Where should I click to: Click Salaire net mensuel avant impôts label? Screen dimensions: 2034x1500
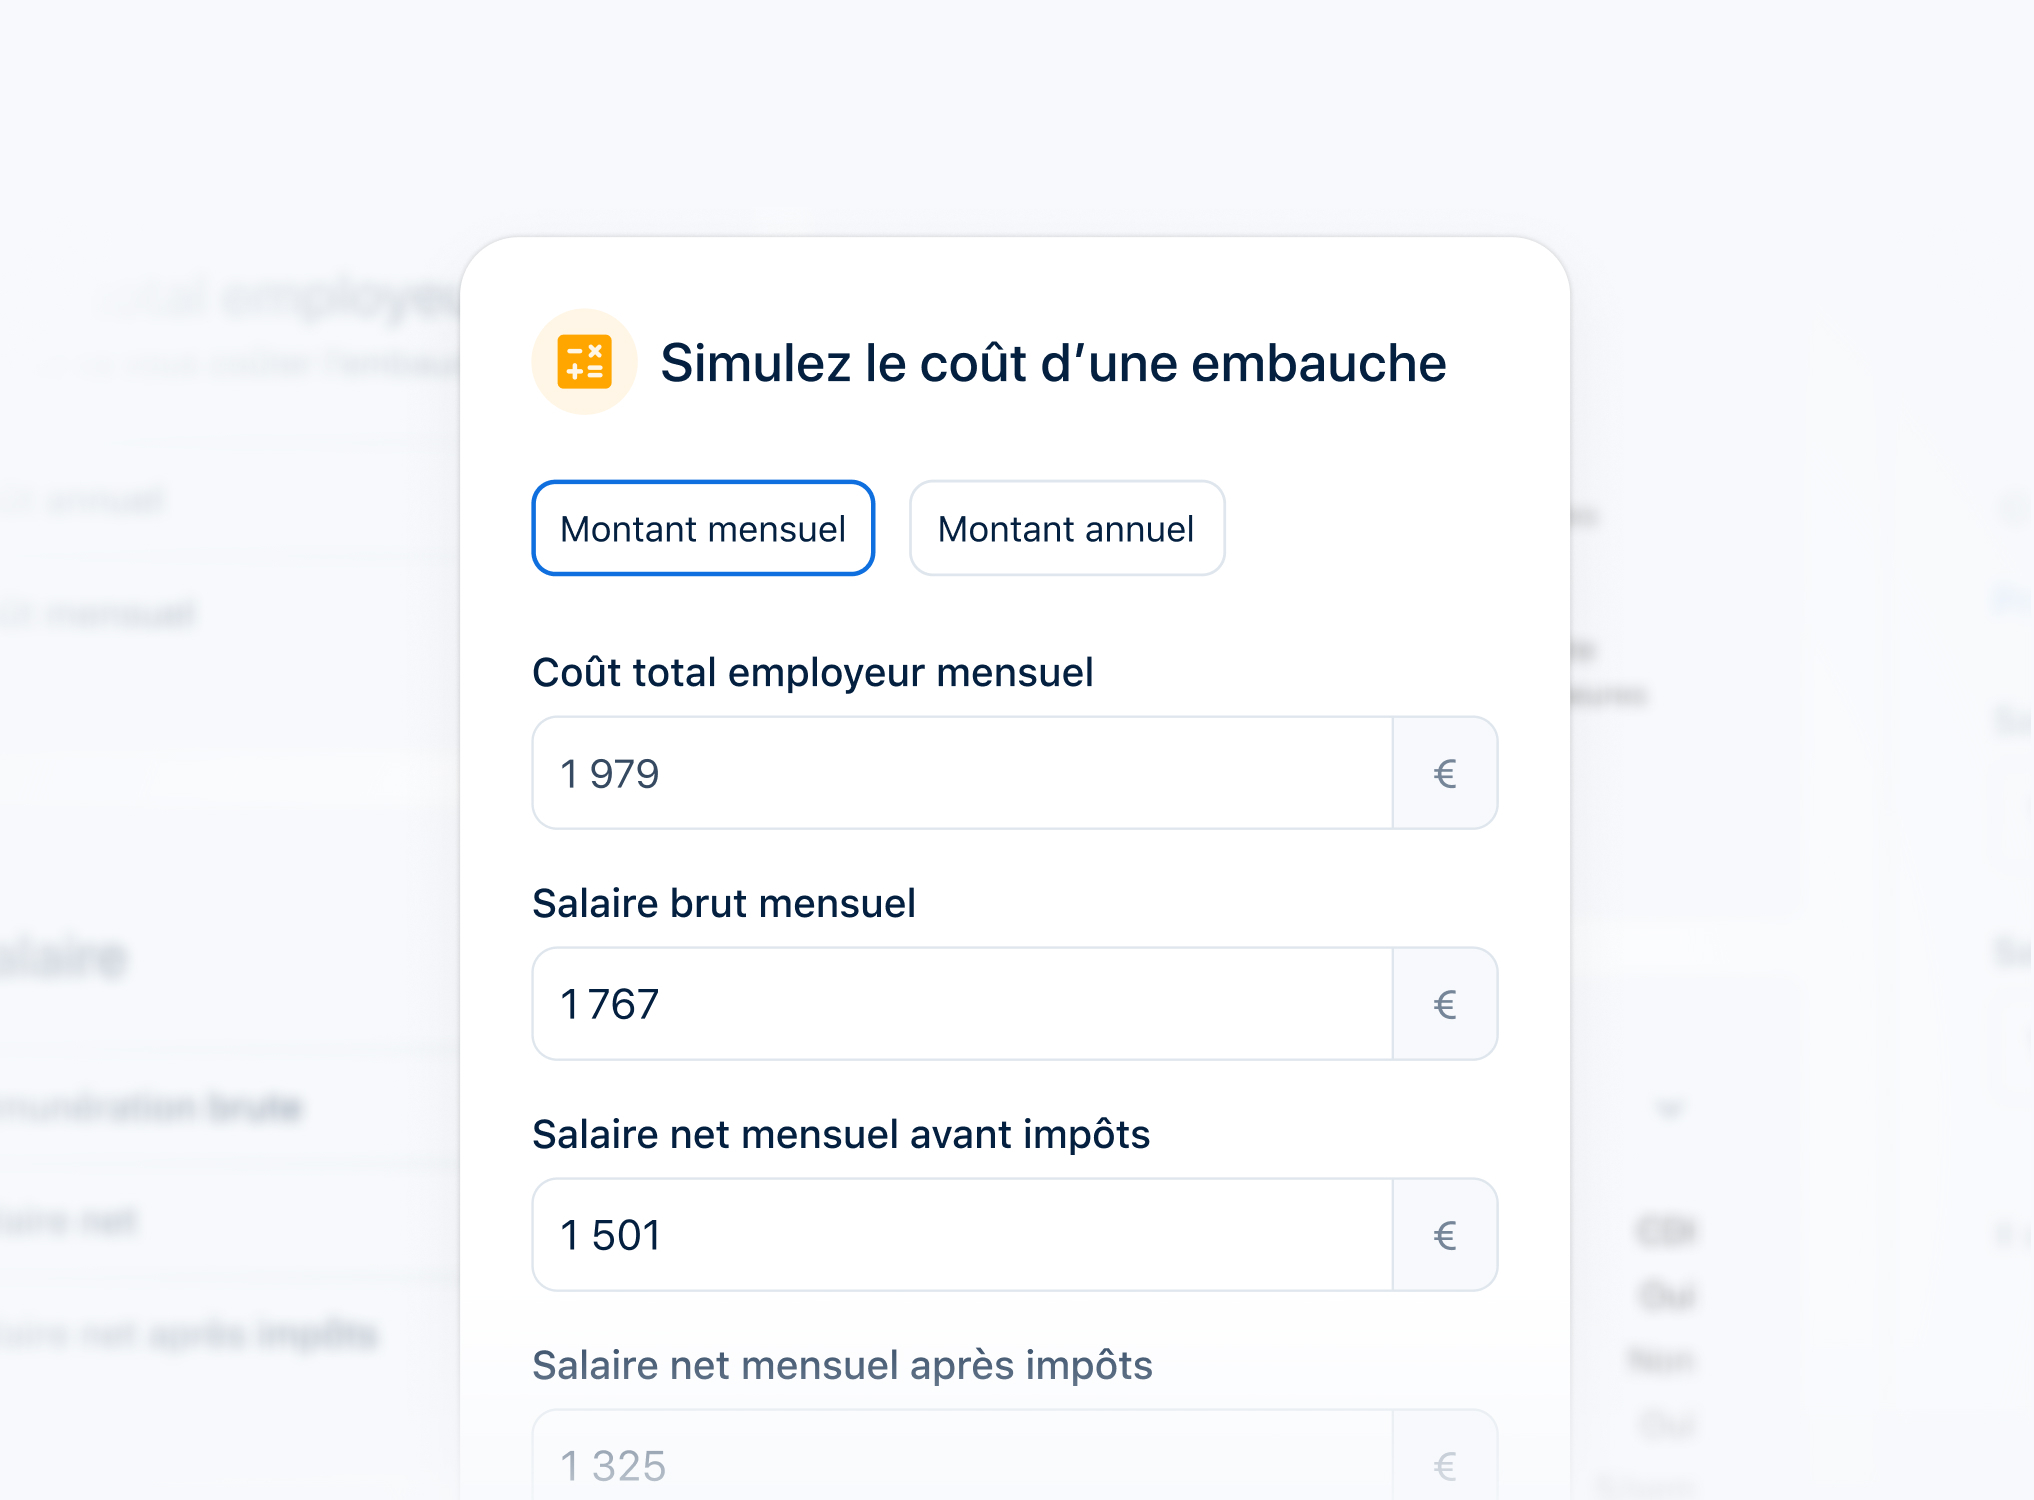840,1134
